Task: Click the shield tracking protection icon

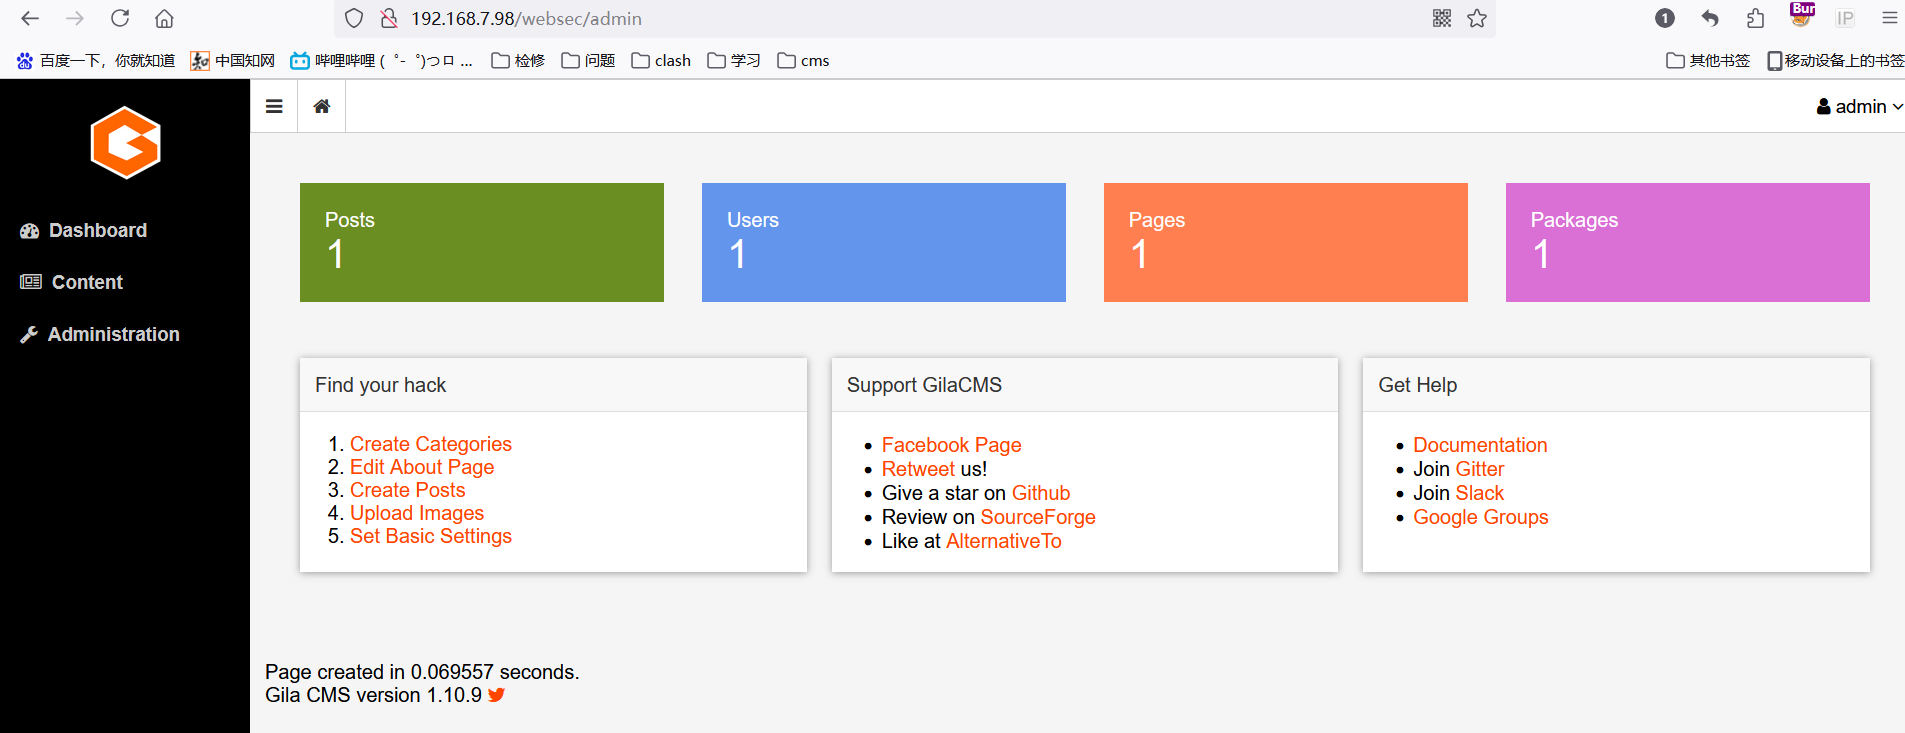Action: click(x=354, y=18)
